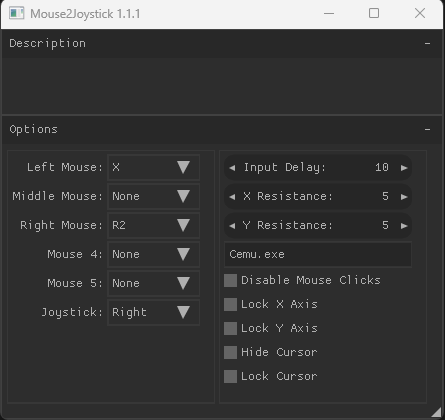This screenshot has width=445, height=420.
Task: Open the Mouse 4 dropdown
Action: (154, 254)
